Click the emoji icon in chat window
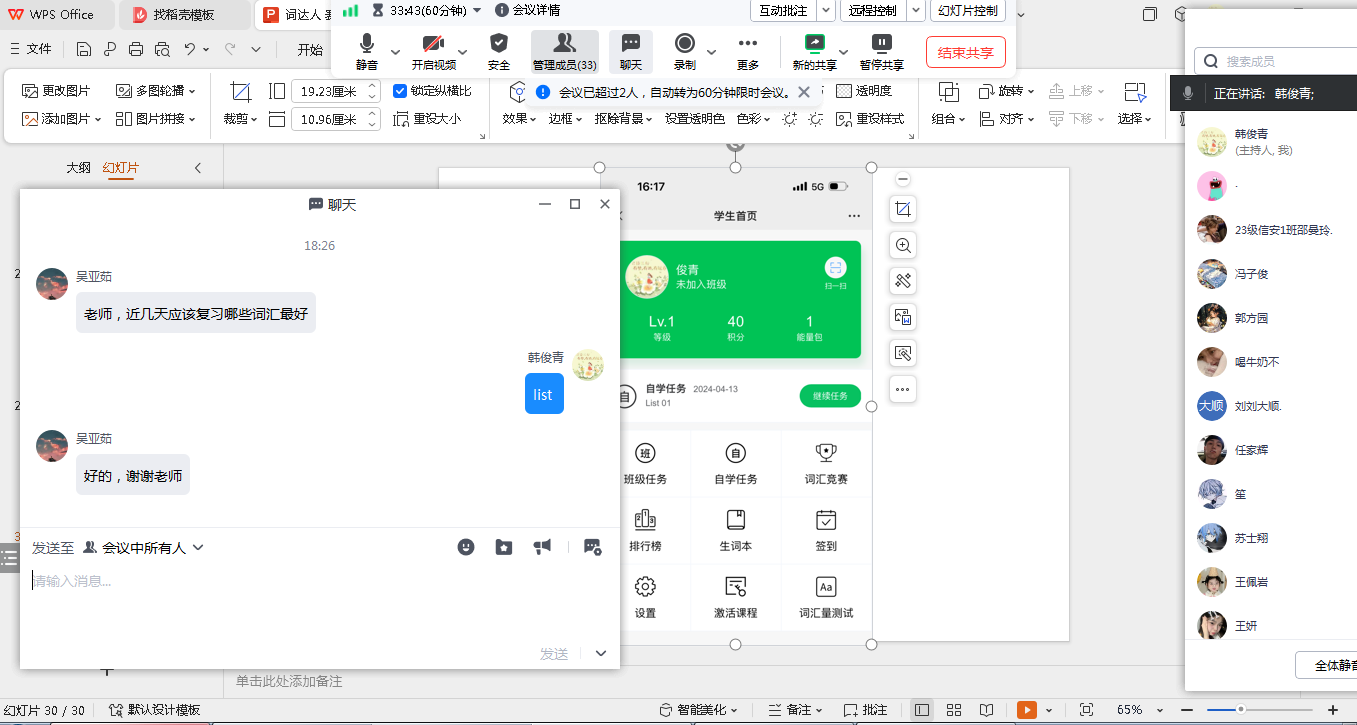Screen dimensions: 1357x725 [x=466, y=547]
